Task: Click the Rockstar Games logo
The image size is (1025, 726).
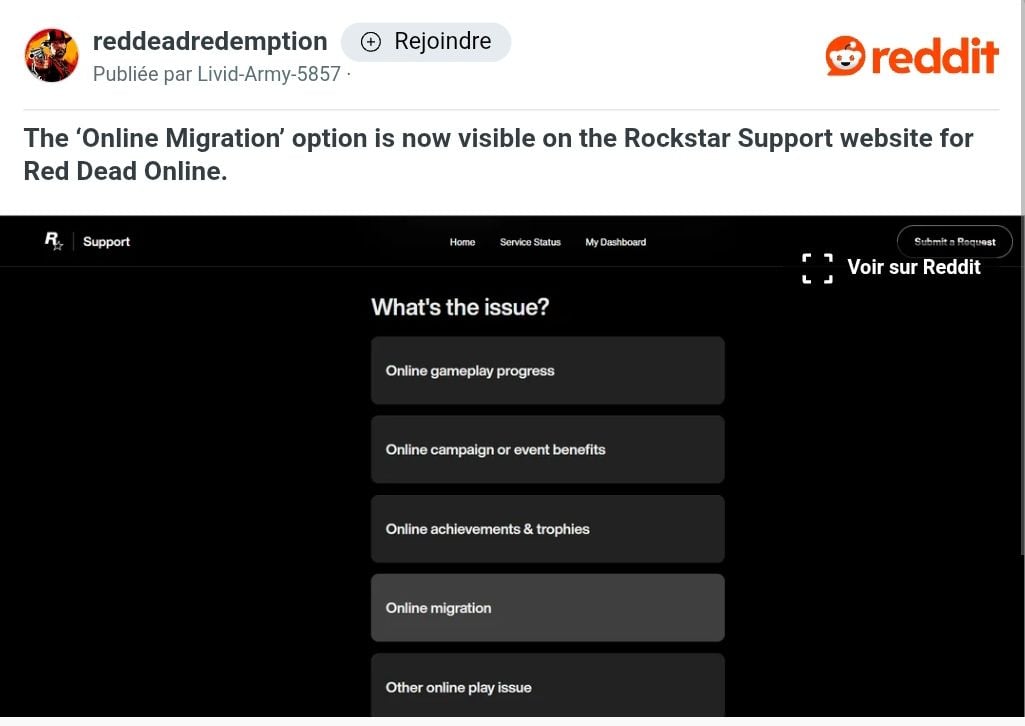Action: coord(54,241)
